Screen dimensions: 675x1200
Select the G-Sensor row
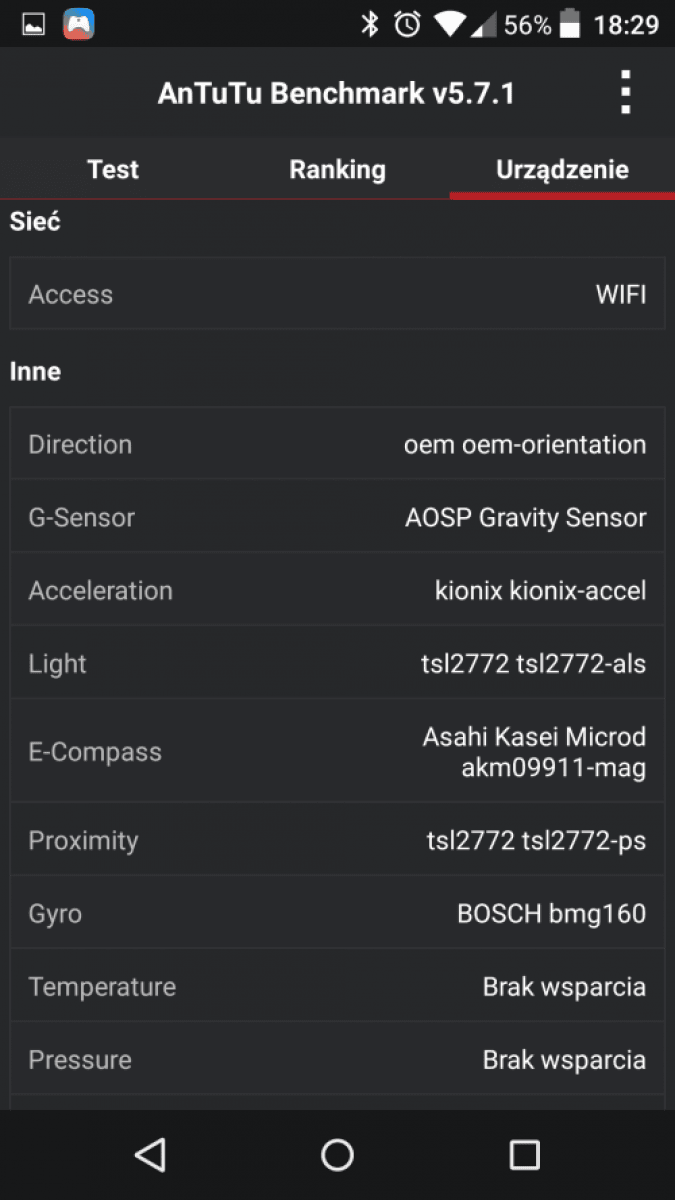click(x=337, y=517)
